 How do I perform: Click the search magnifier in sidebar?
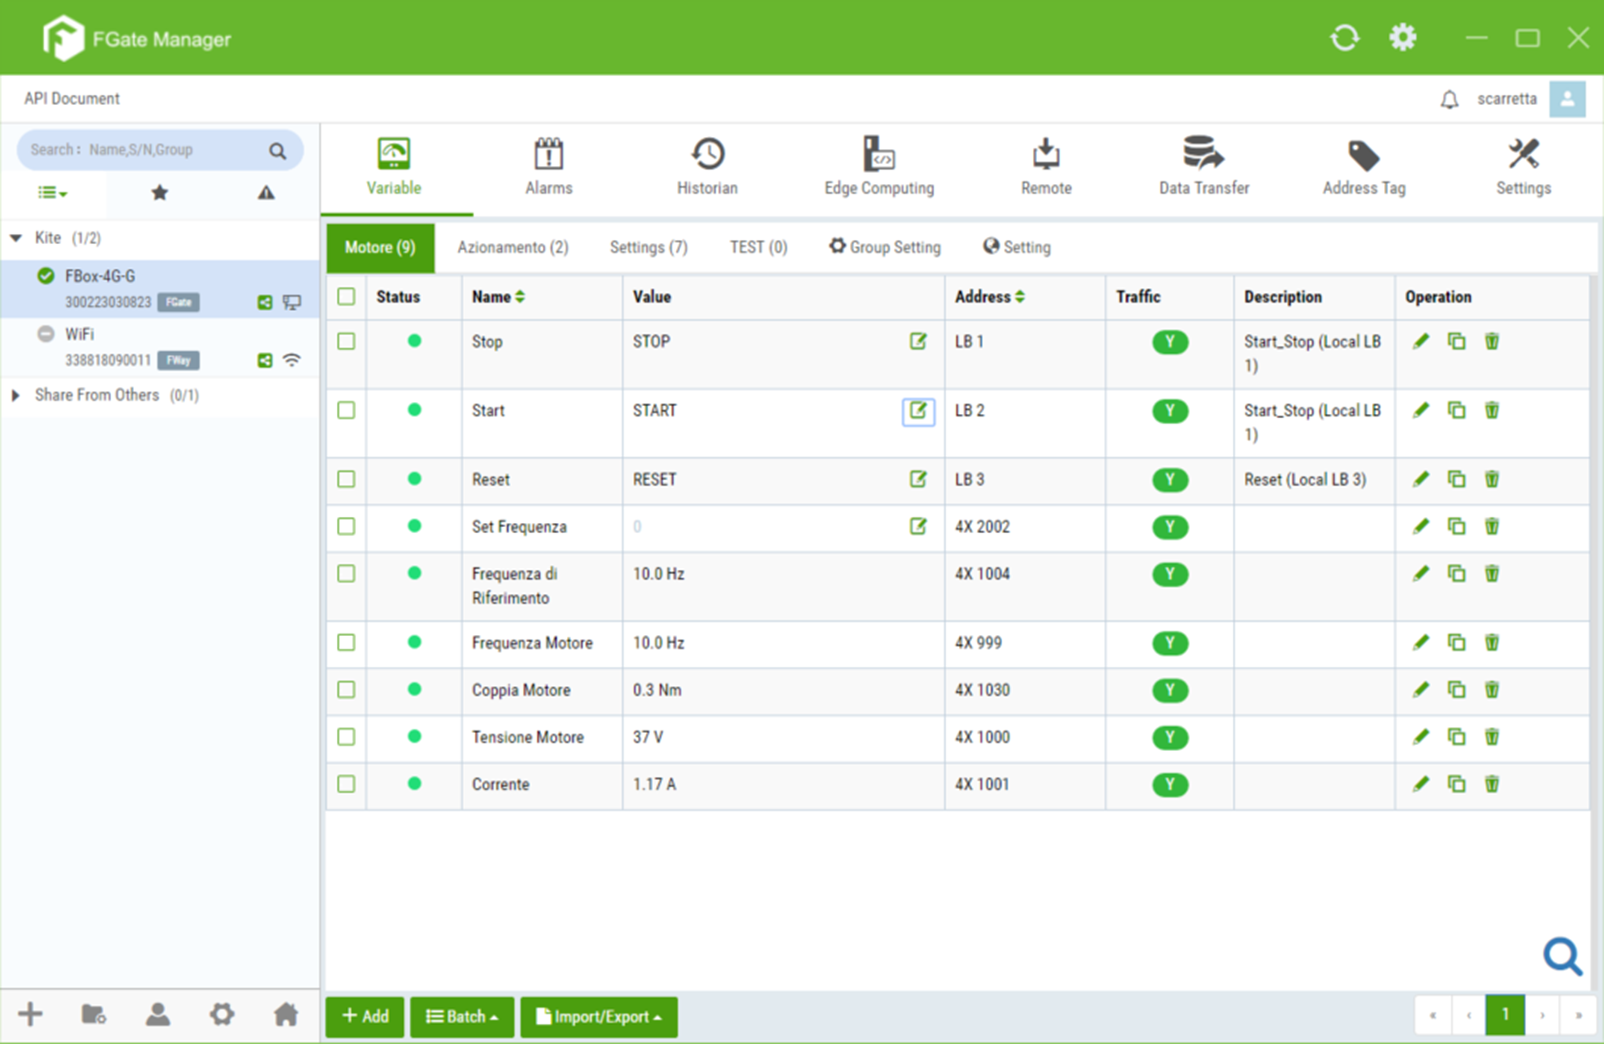pos(277,151)
